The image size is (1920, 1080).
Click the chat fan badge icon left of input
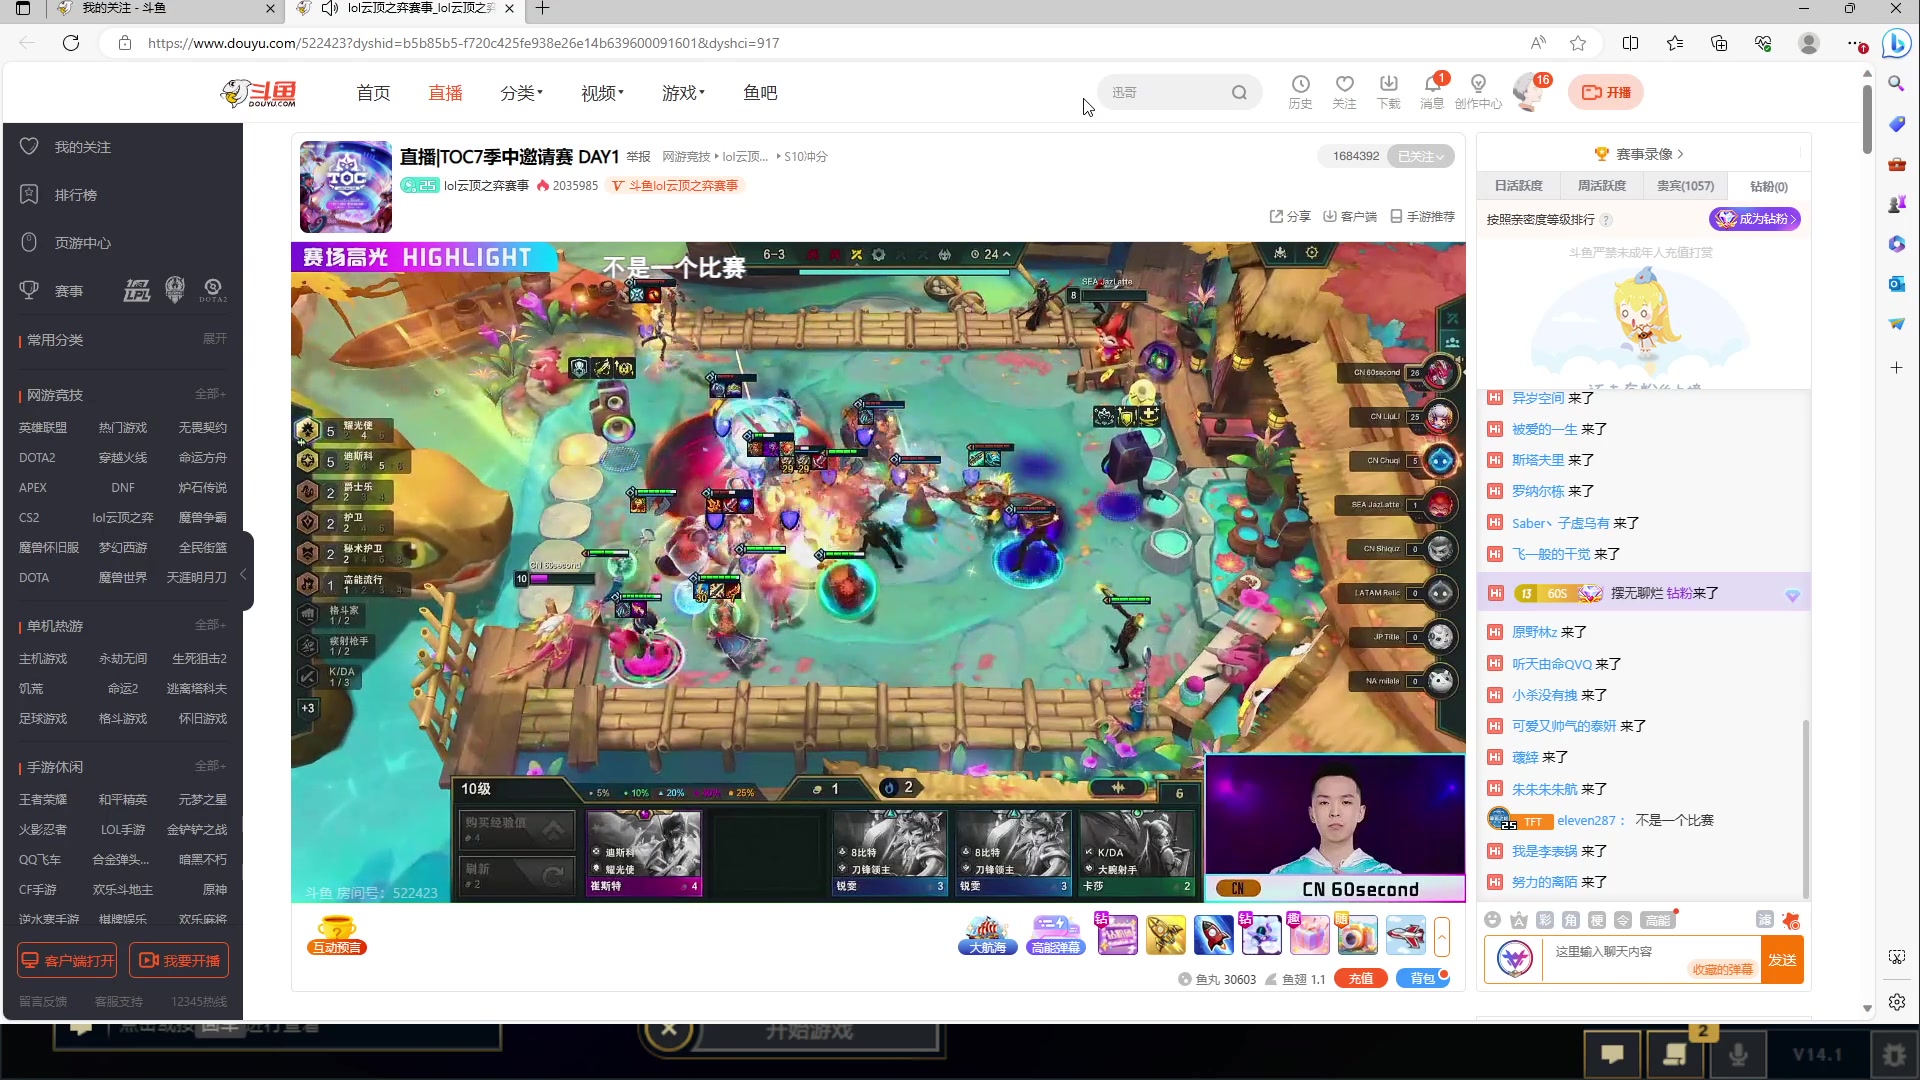1515,959
